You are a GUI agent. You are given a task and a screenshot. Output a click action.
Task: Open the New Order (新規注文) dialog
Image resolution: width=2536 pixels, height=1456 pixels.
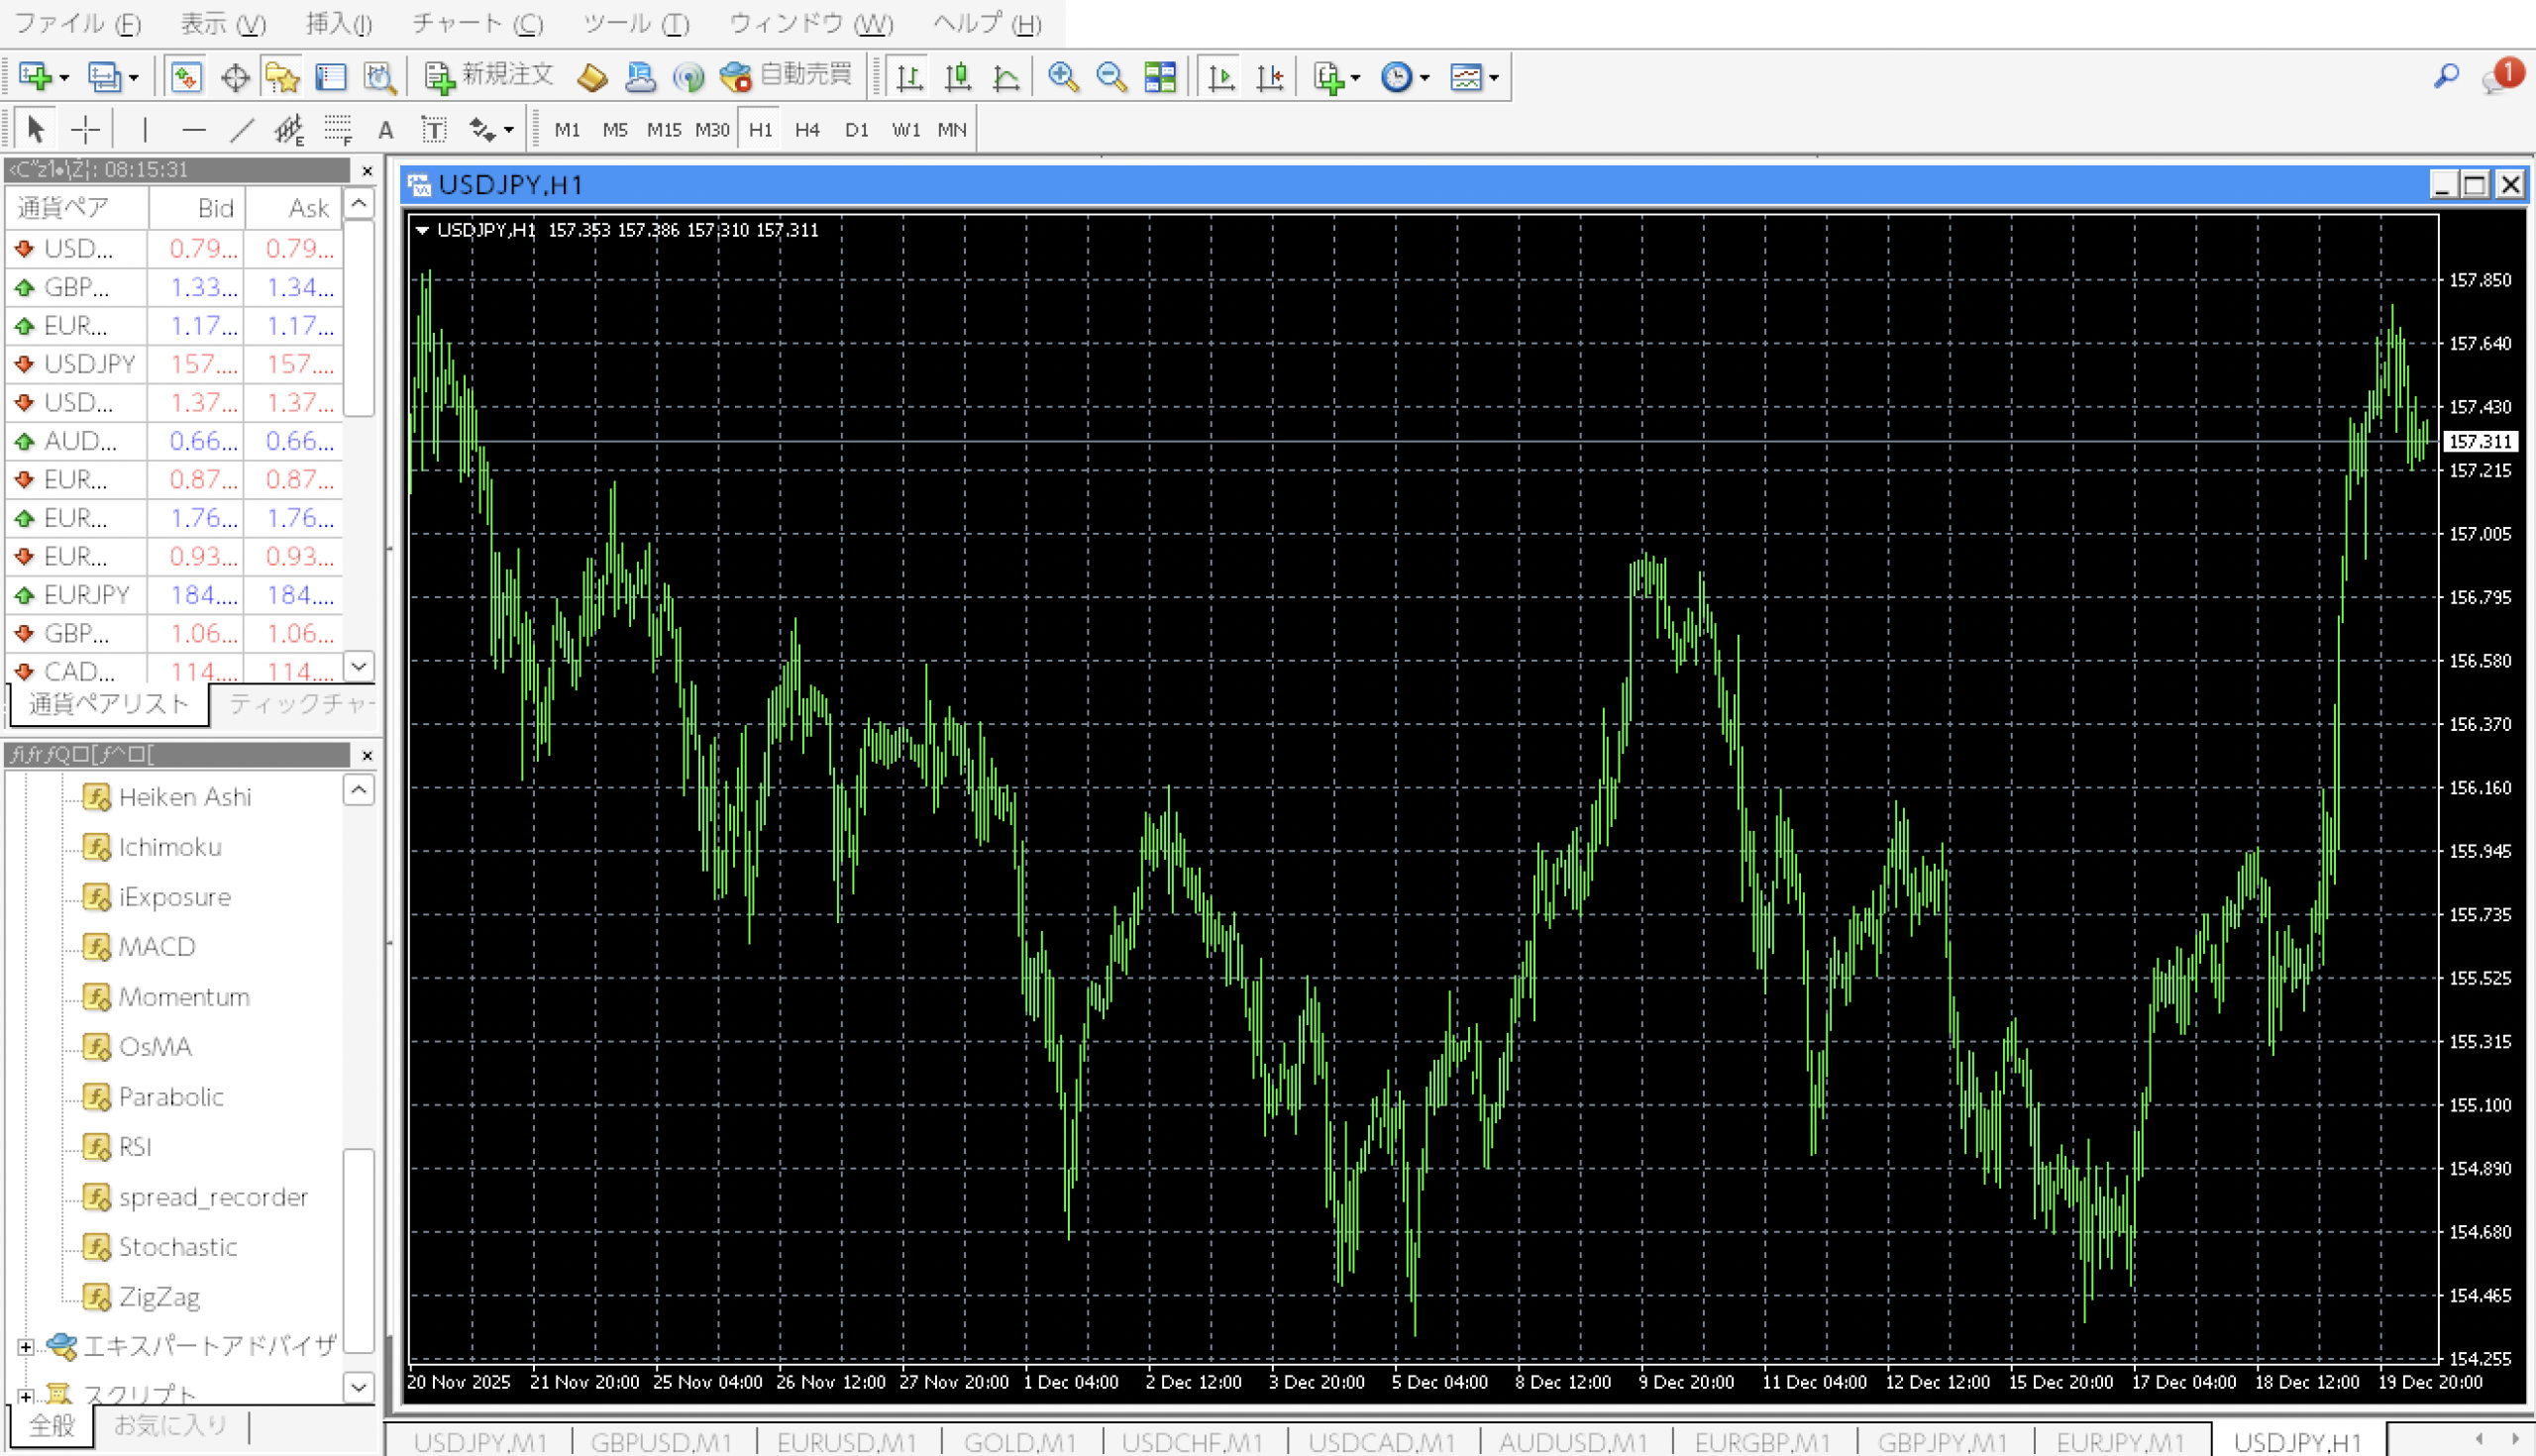coord(489,76)
